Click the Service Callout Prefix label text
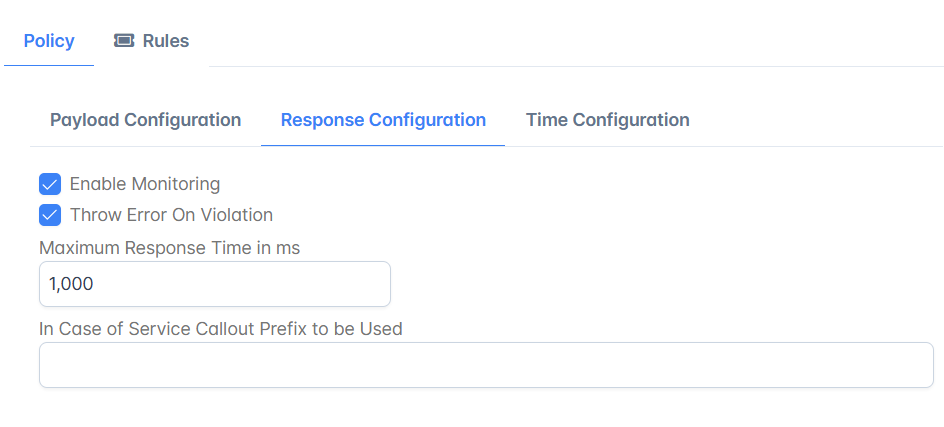The image size is (944, 427). (221, 329)
